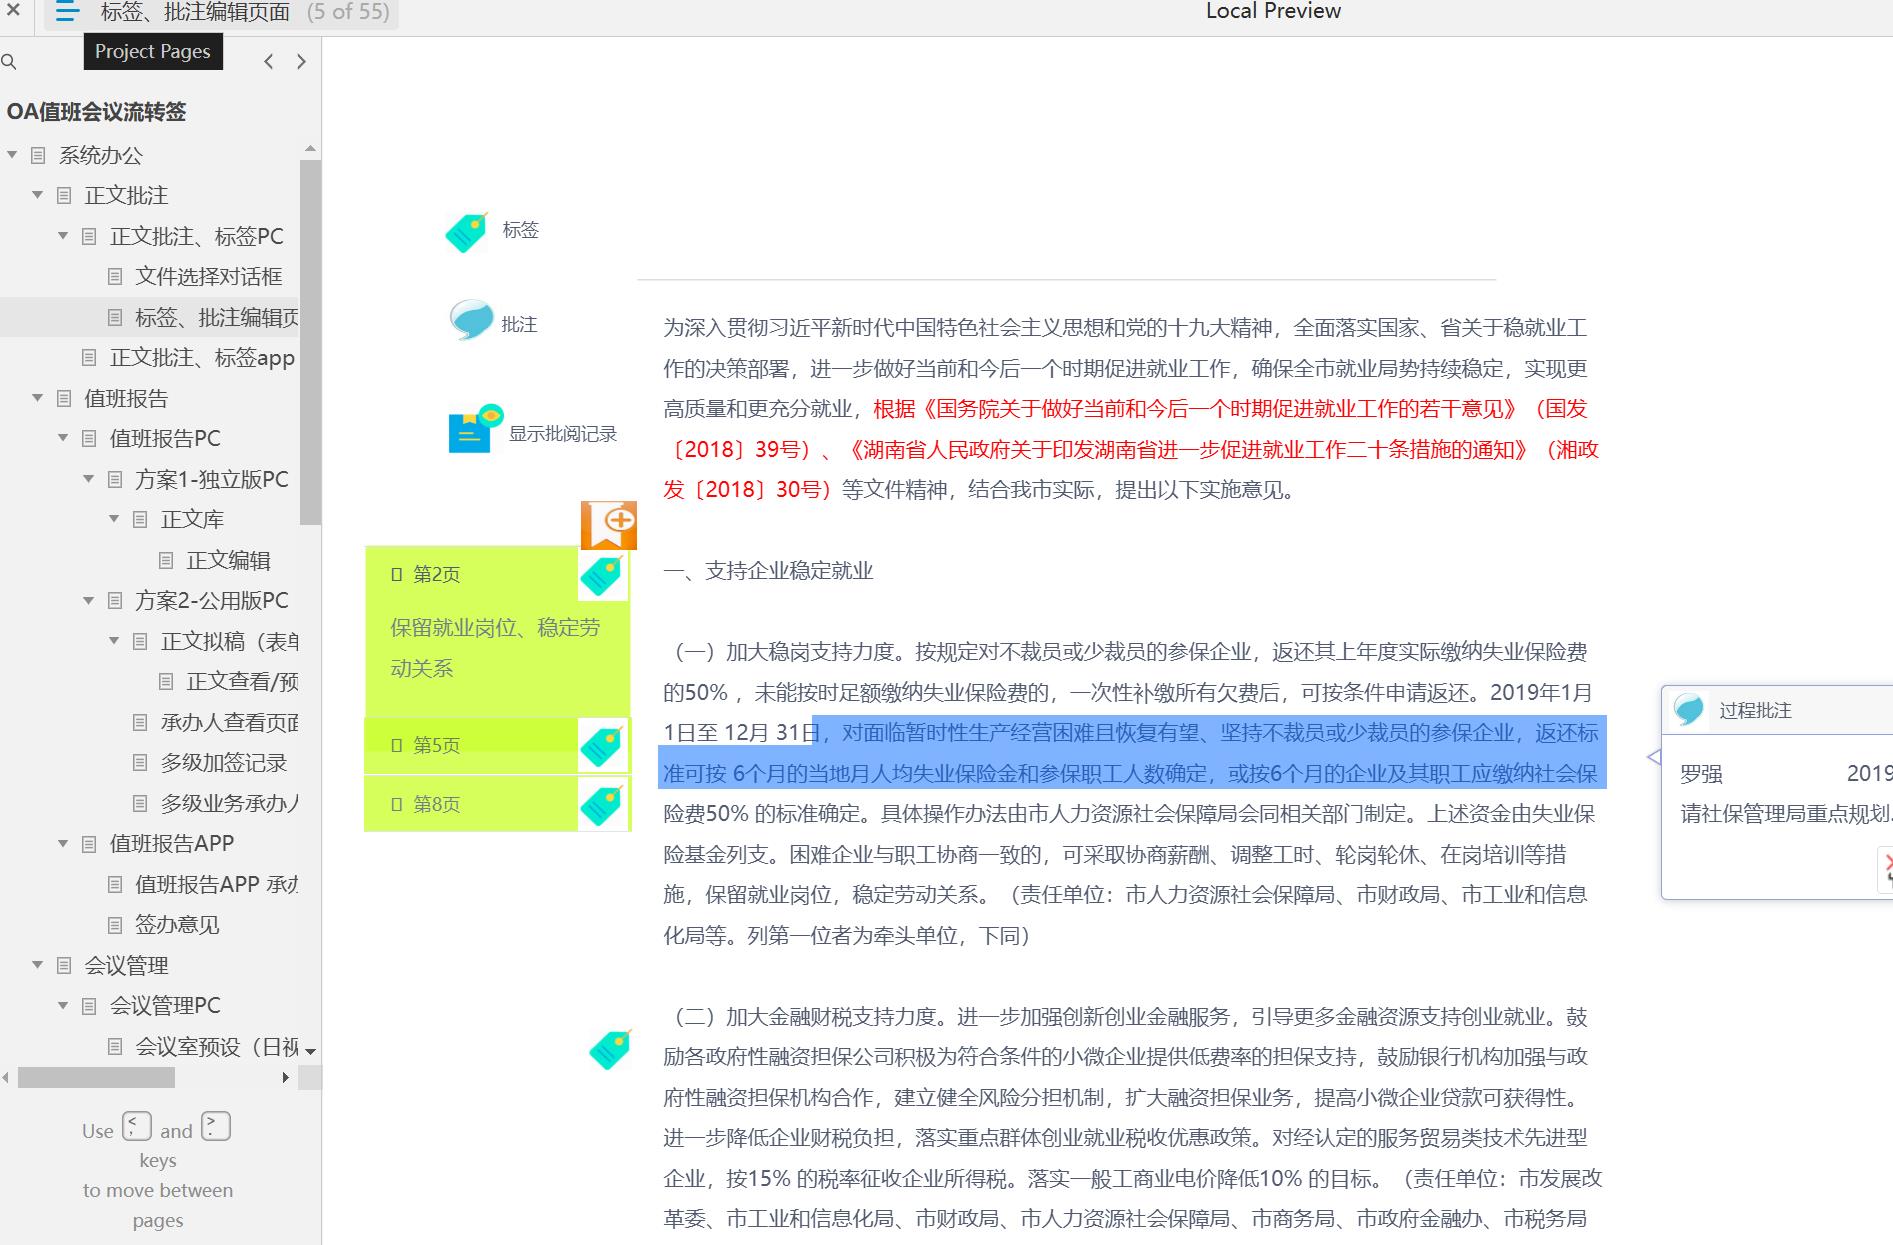Collapse the 方案1-独立版PC node
1893x1245 pixels.
89,479
